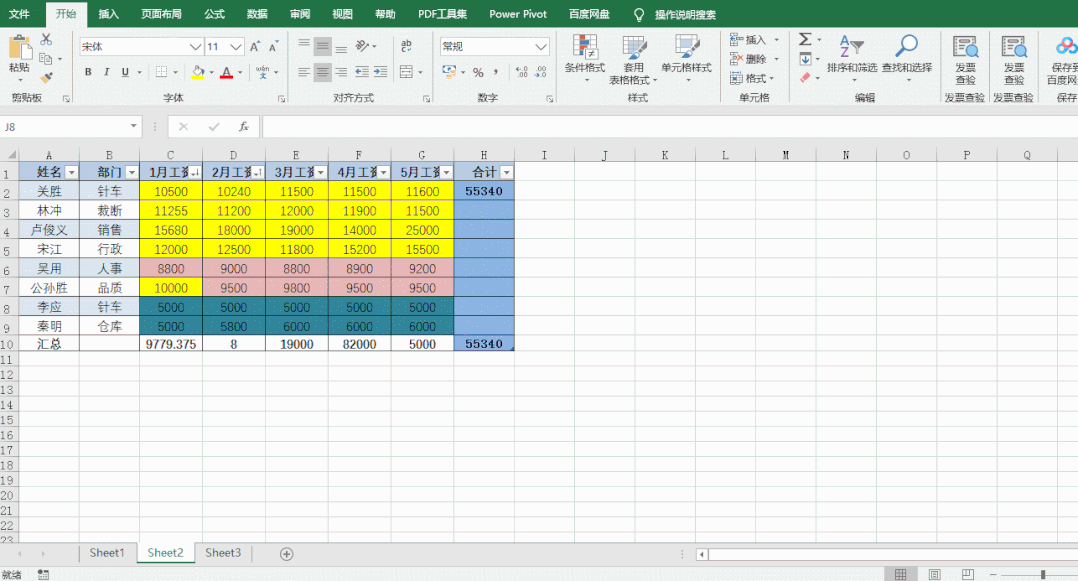
Task: Decrease font size with smaller A
Action: click(274, 47)
